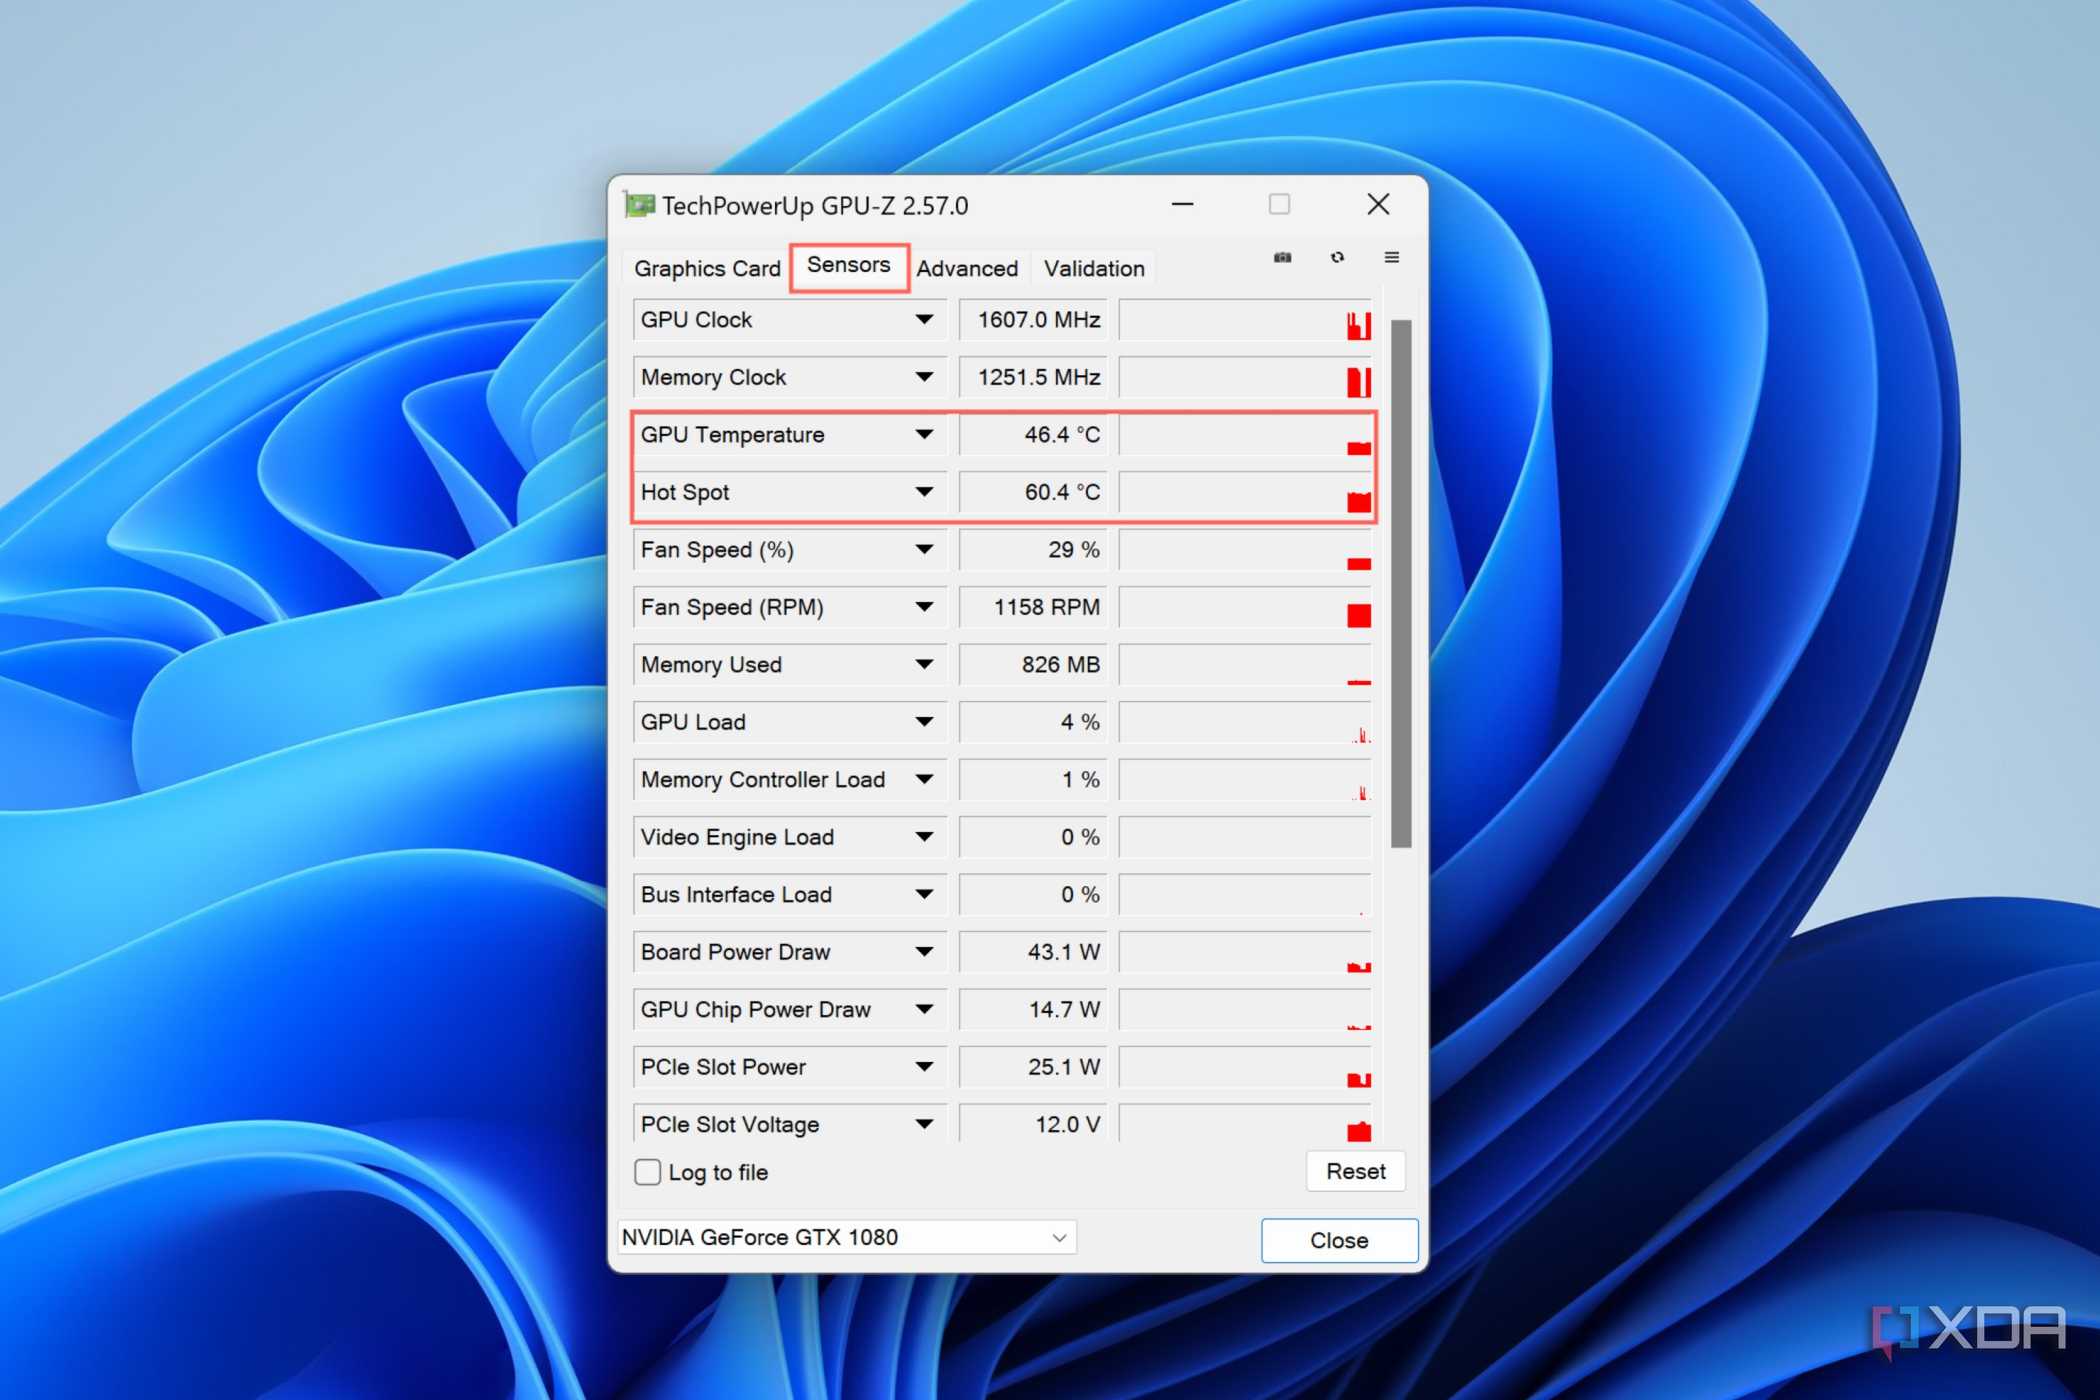The width and height of the screenshot is (2100, 1400).
Task: Click the refresh icon in GPU-Z
Action: 1337,258
